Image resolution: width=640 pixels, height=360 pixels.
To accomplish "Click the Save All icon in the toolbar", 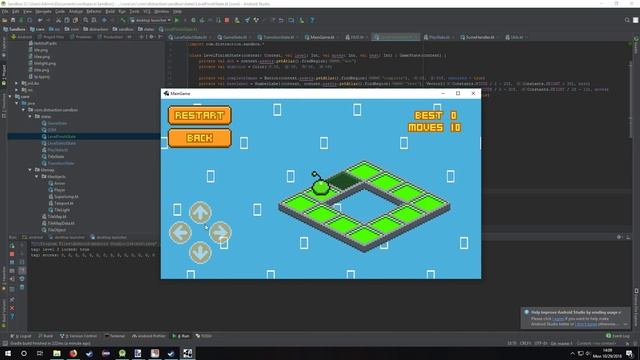I will point(13,20).
